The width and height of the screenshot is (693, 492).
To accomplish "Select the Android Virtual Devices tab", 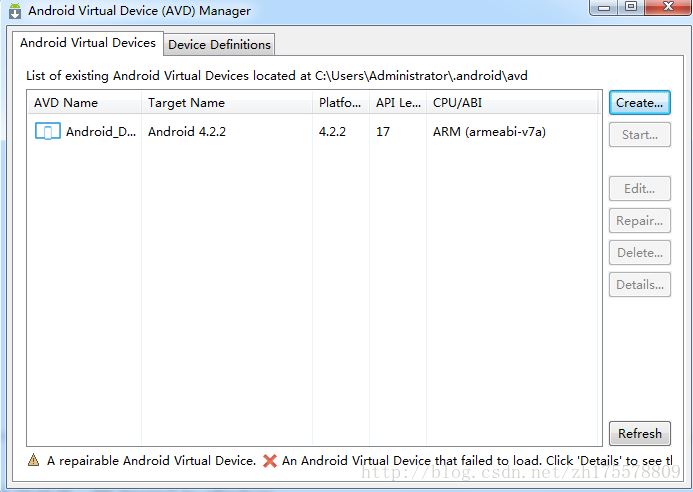I will pos(88,43).
